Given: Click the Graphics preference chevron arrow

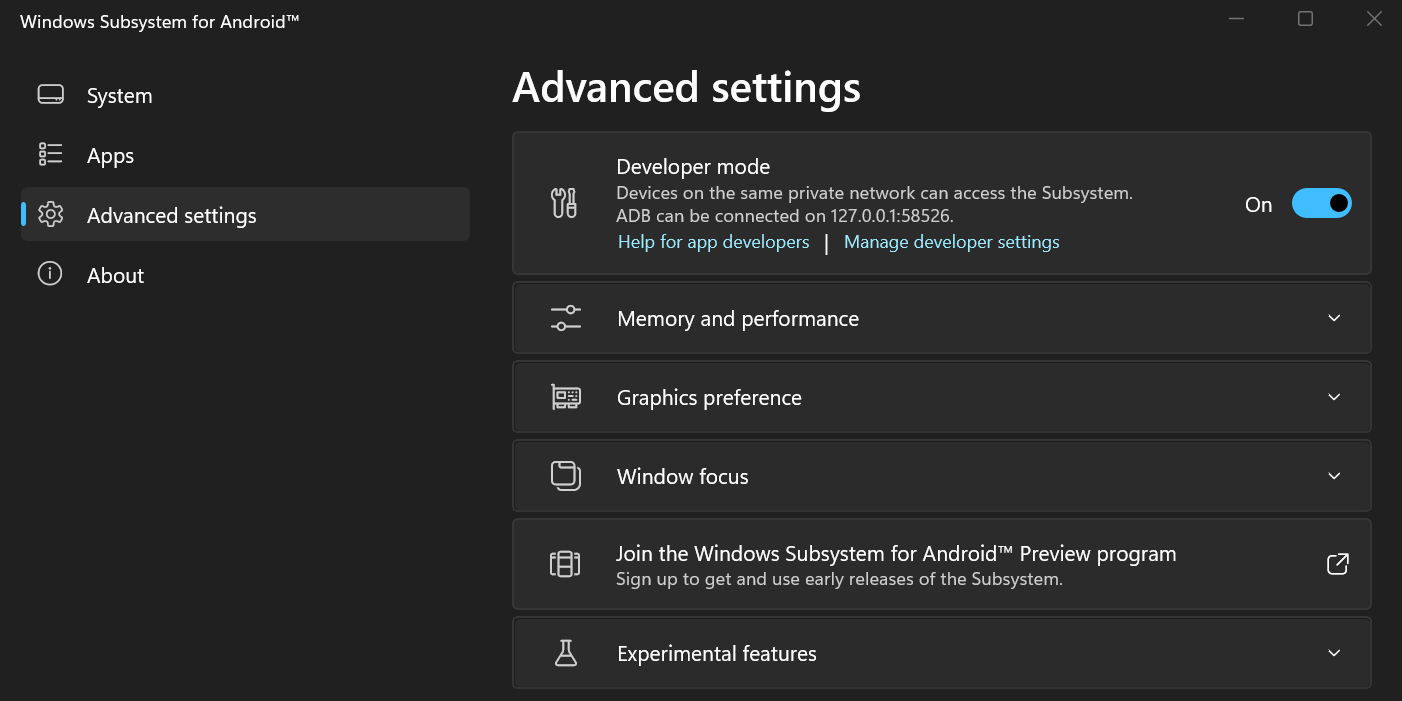Looking at the screenshot, I should (x=1334, y=397).
